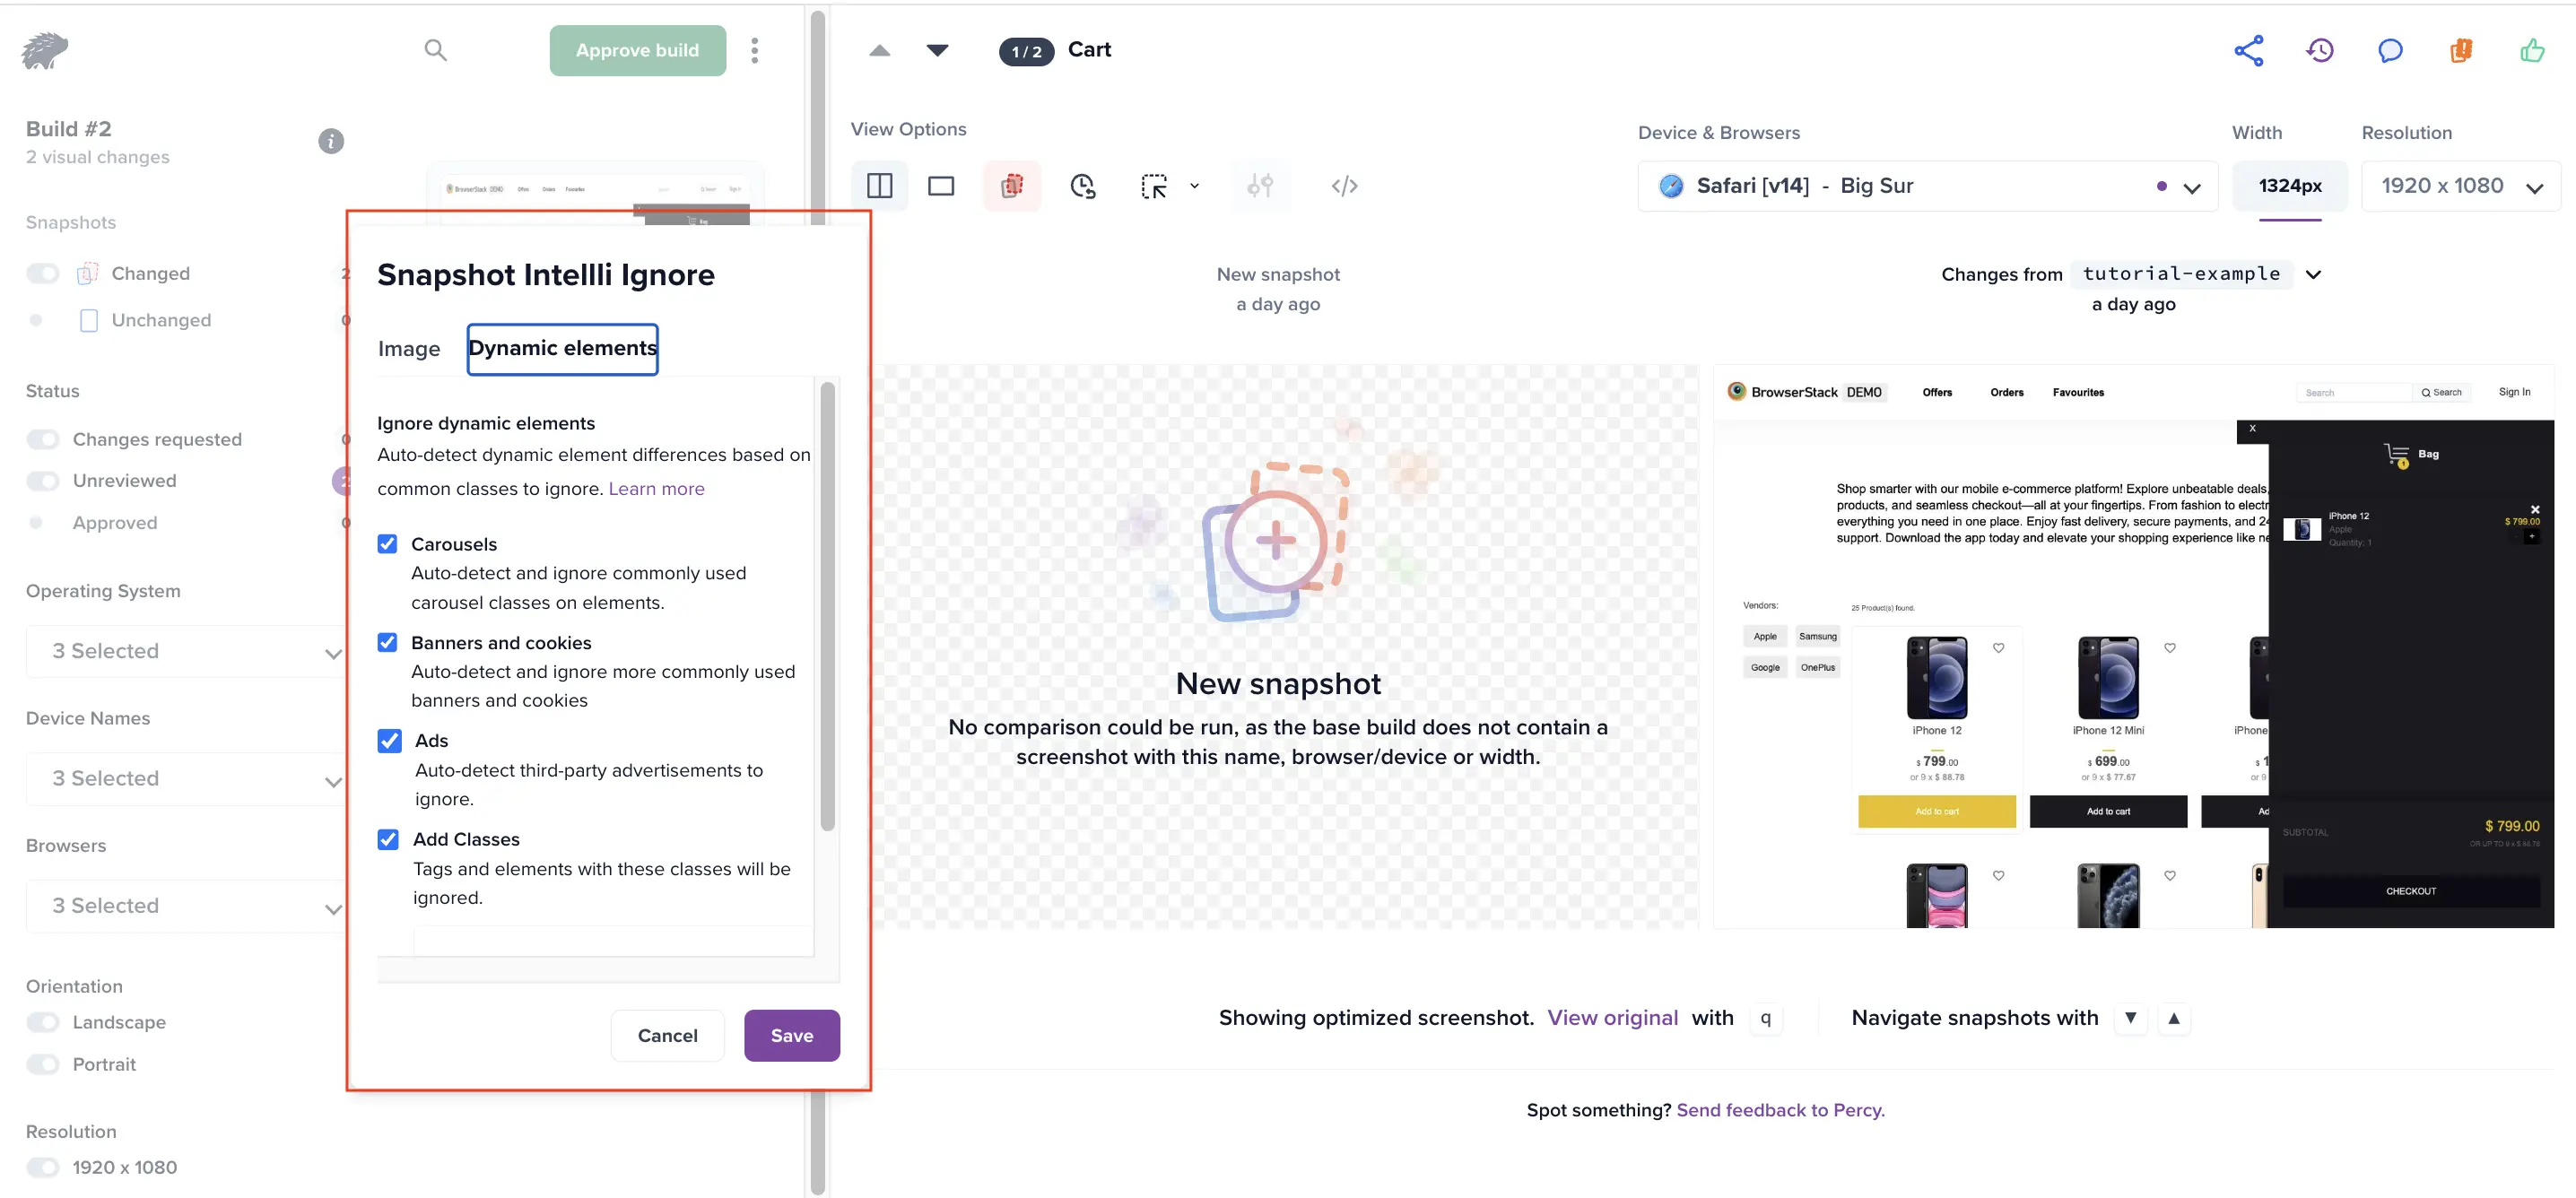Select the Dynamic elements tab
2576x1198 pixels.
click(562, 349)
